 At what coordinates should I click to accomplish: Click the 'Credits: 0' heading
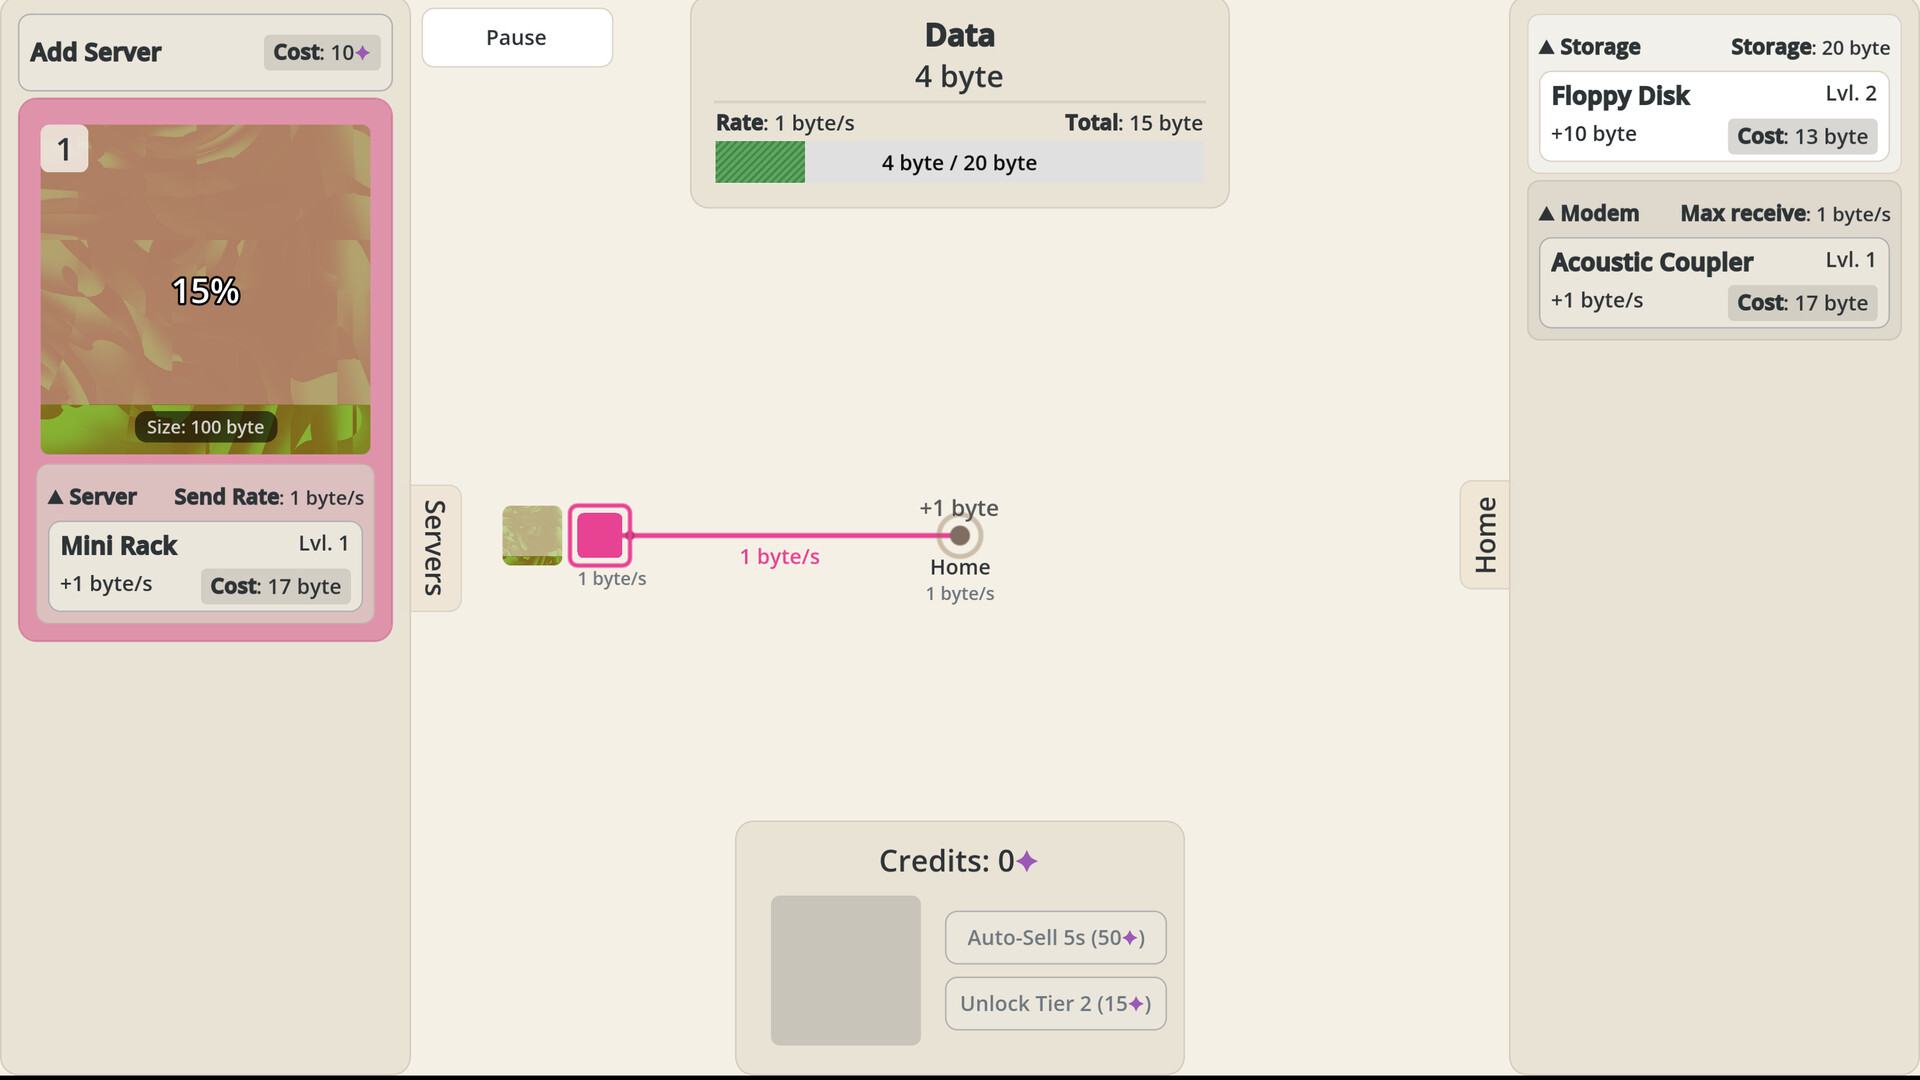point(958,861)
